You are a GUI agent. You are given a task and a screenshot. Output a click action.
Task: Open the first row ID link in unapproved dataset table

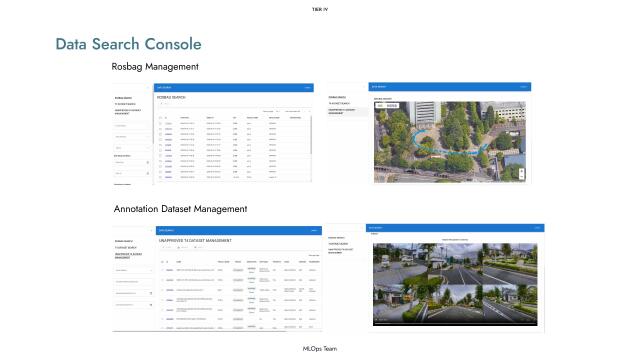[169, 270]
